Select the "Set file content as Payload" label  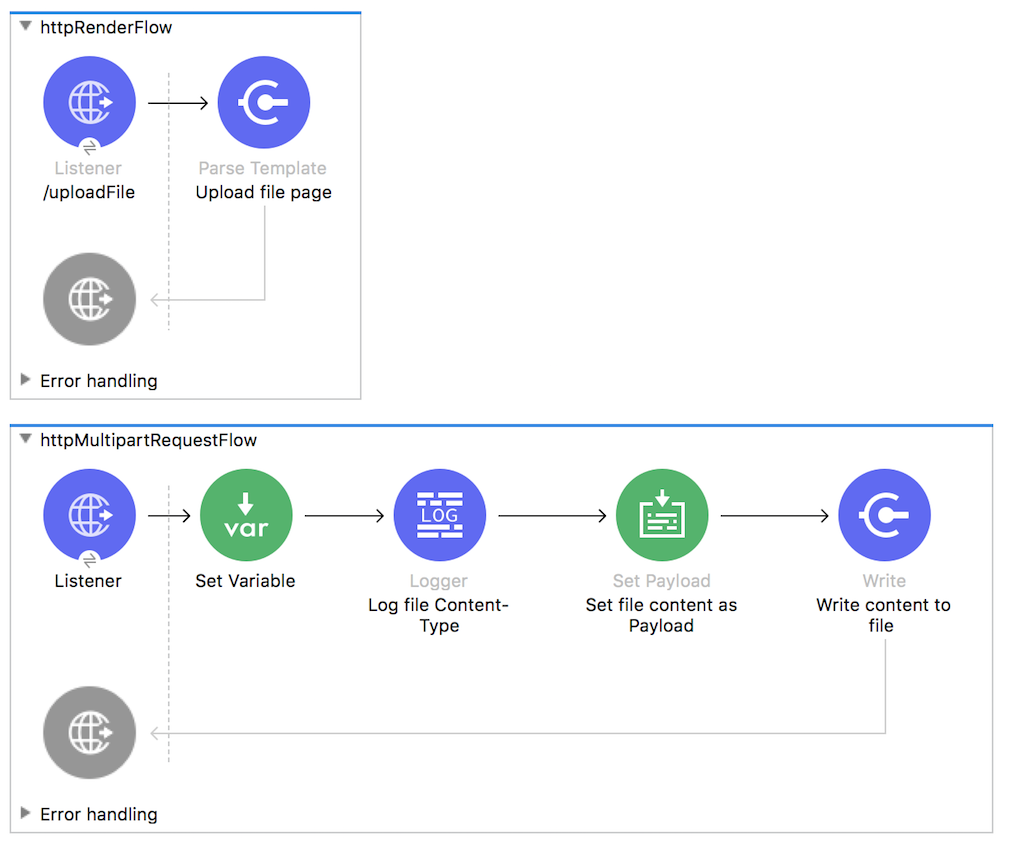pyautogui.click(x=661, y=614)
